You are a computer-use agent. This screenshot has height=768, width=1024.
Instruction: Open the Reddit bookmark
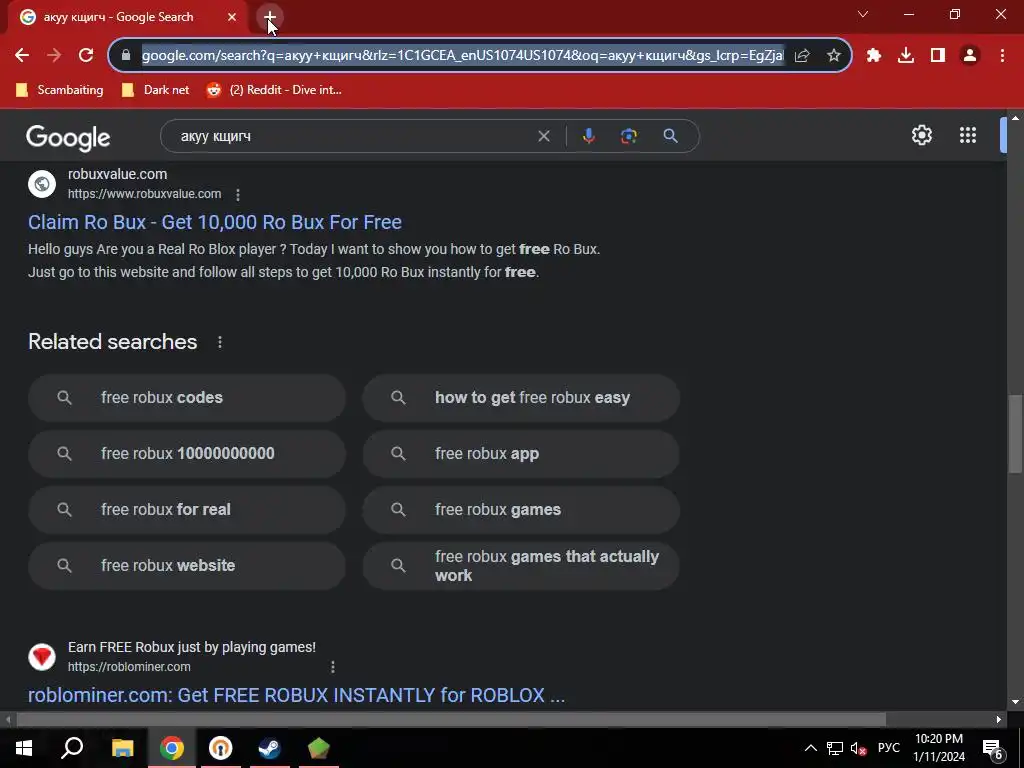[x=274, y=90]
